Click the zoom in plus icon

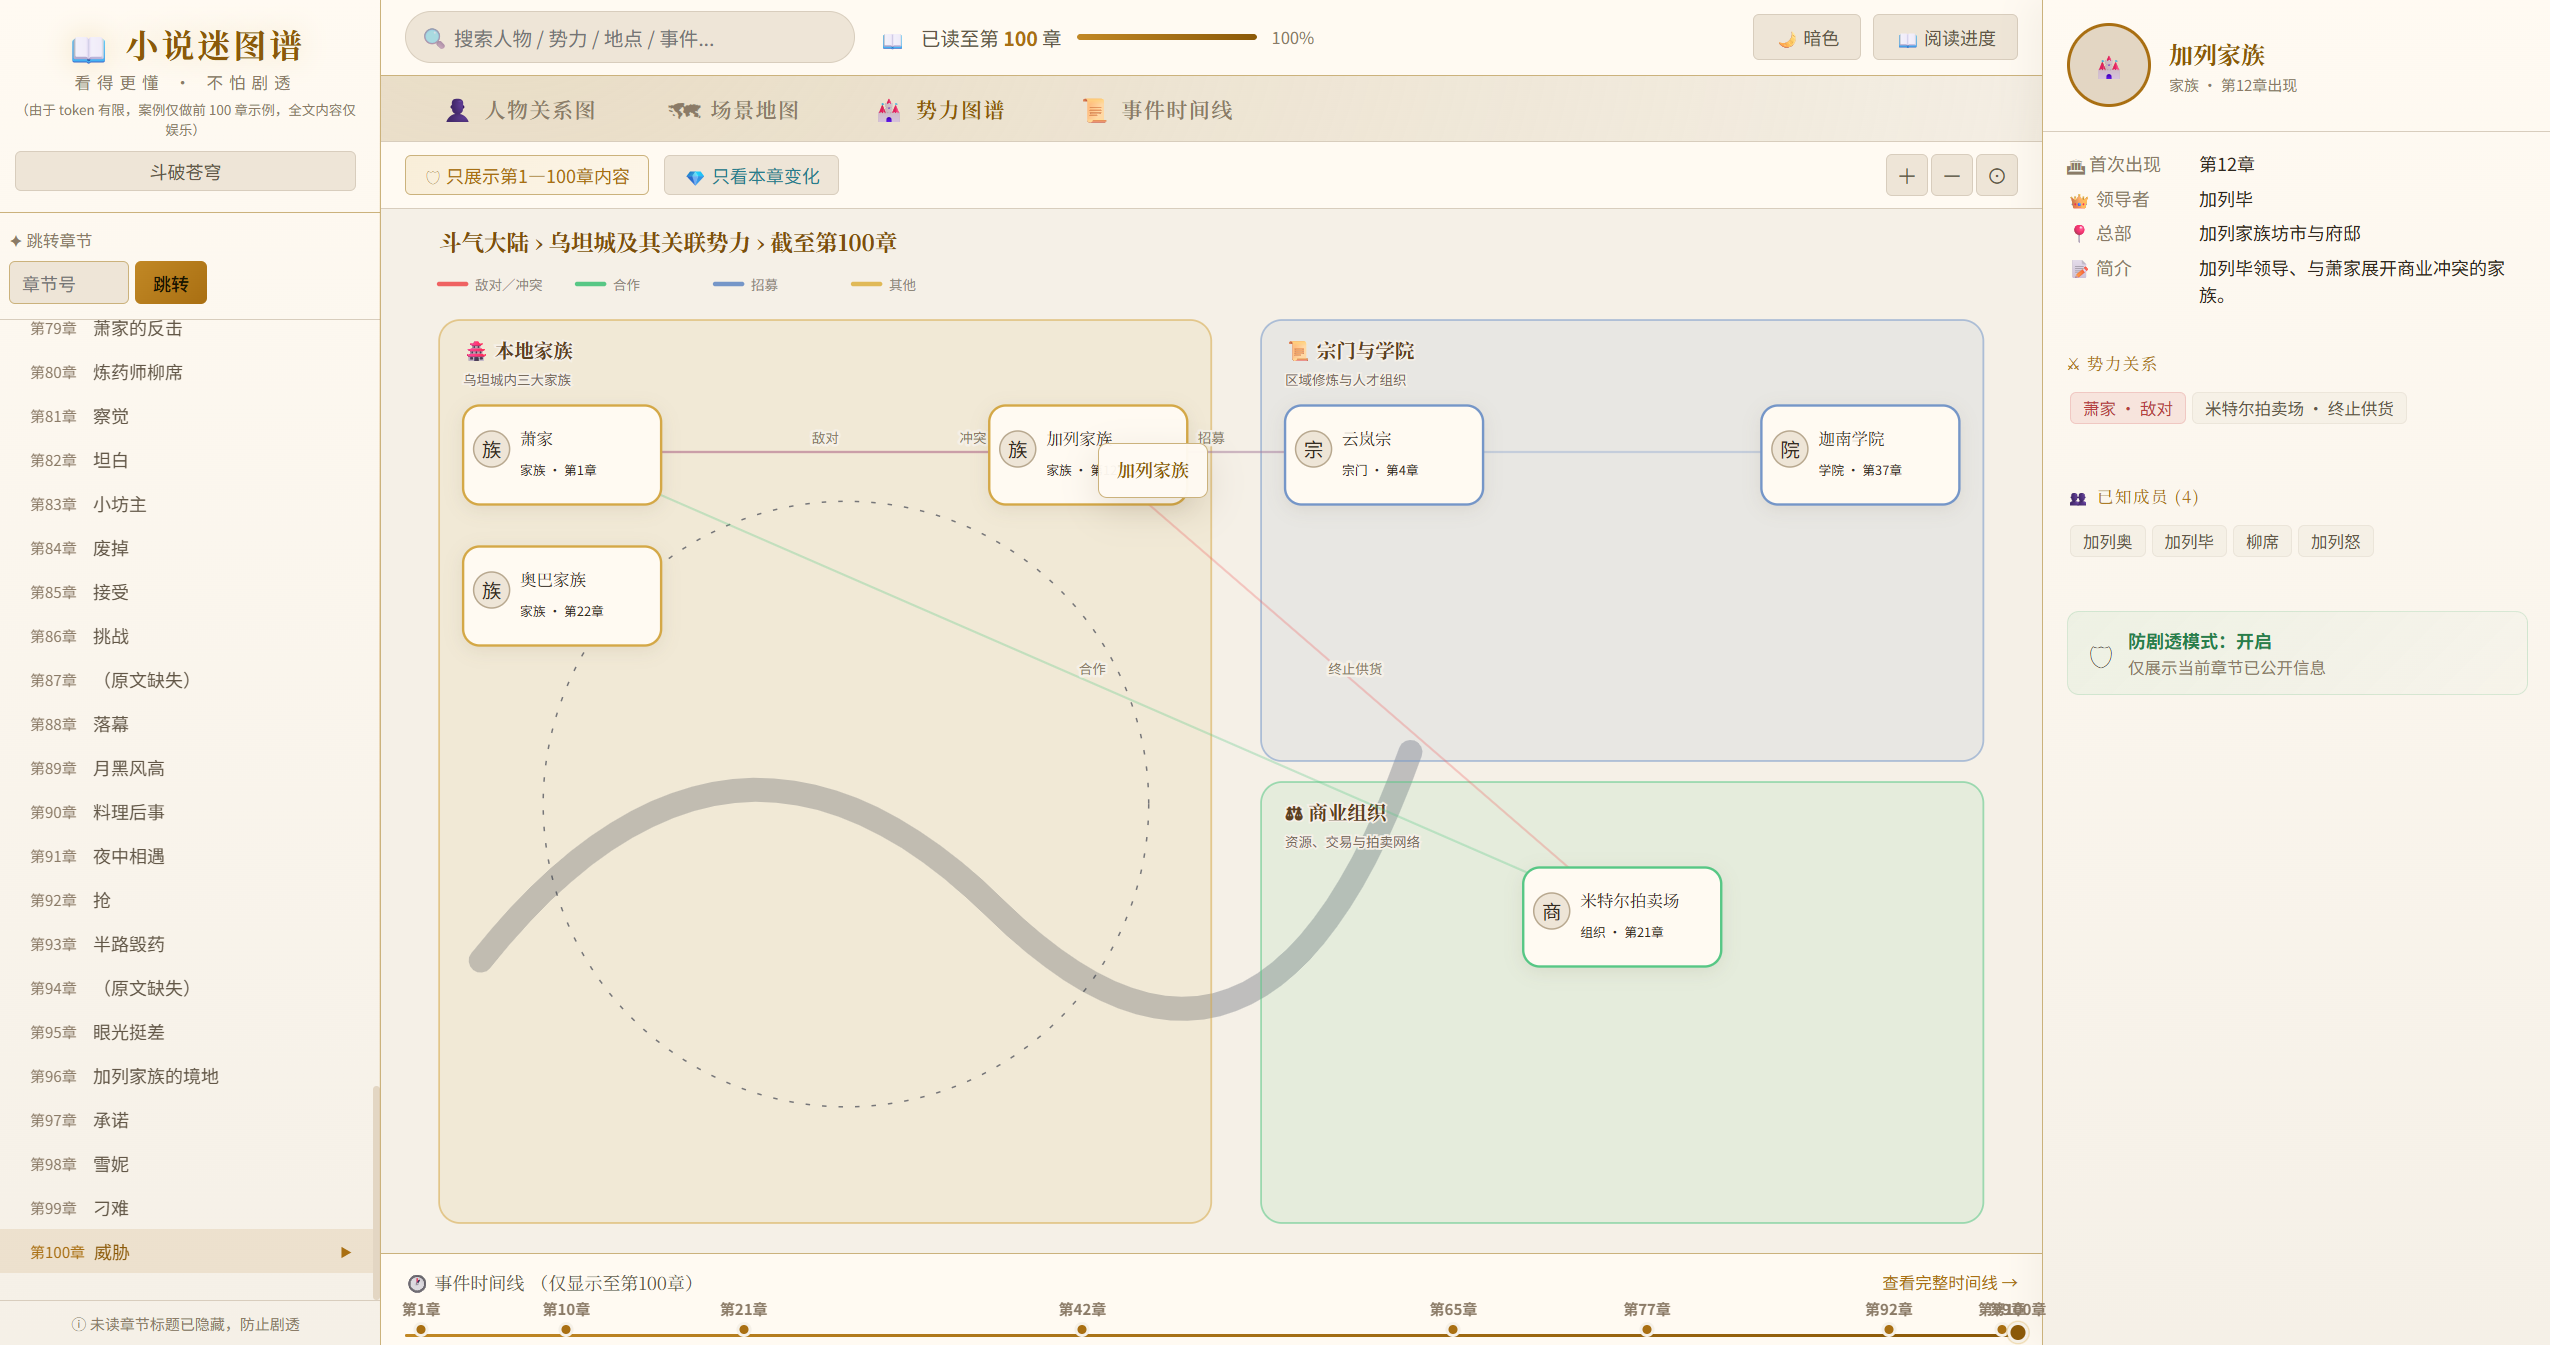[x=1906, y=176]
